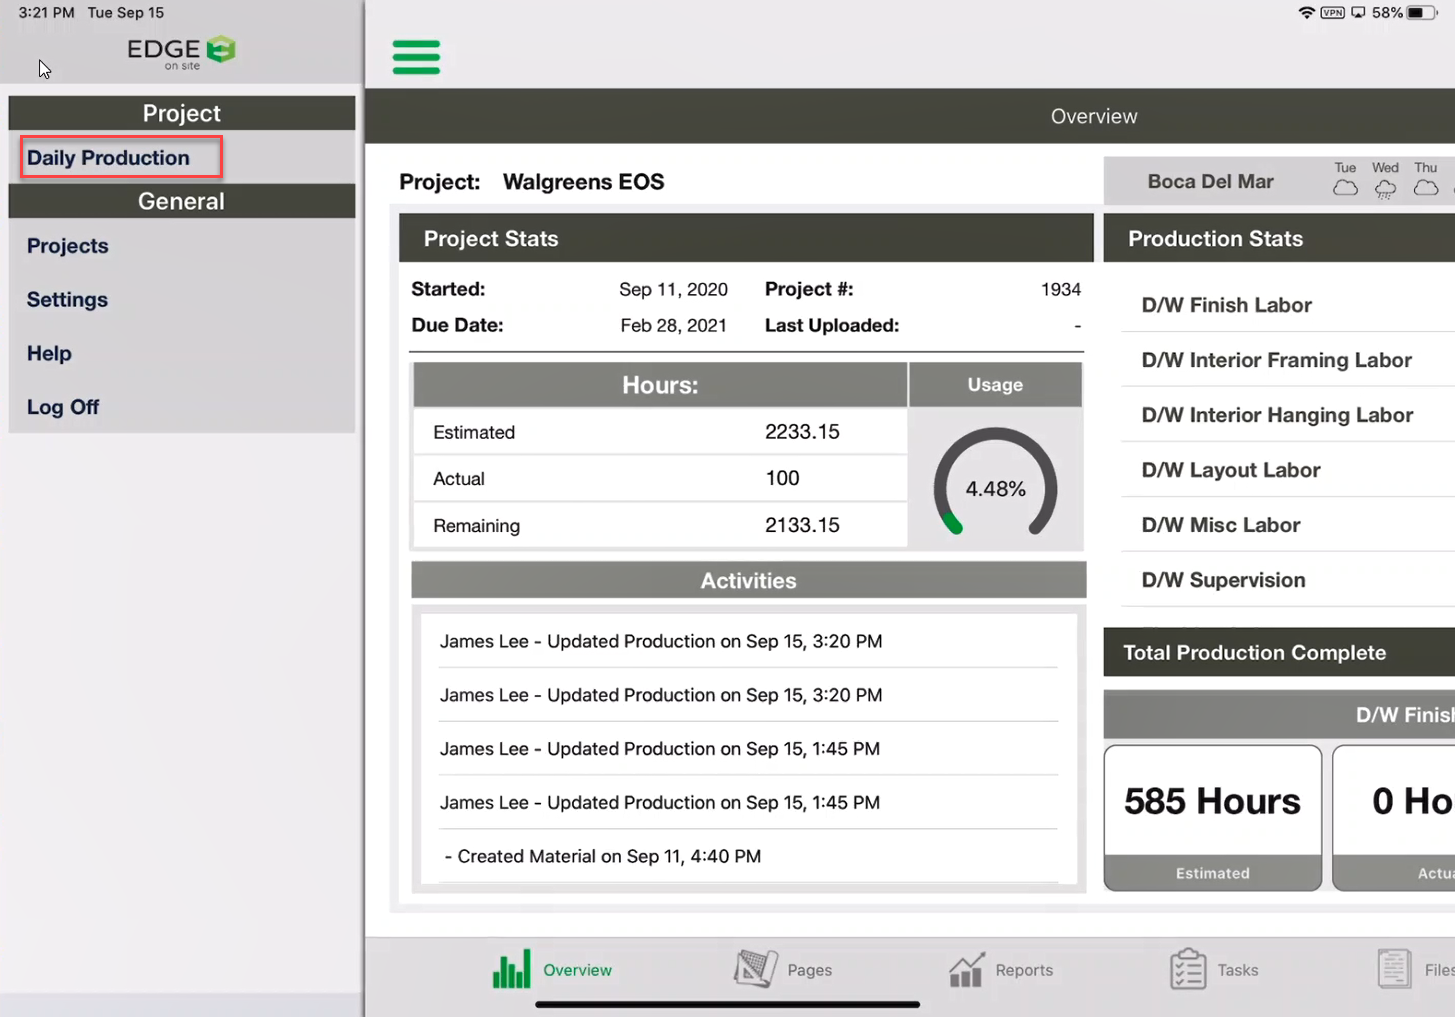The height and width of the screenshot is (1017, 1455).
Task: Click the Reports chart icon
Action: coord(966,969)
